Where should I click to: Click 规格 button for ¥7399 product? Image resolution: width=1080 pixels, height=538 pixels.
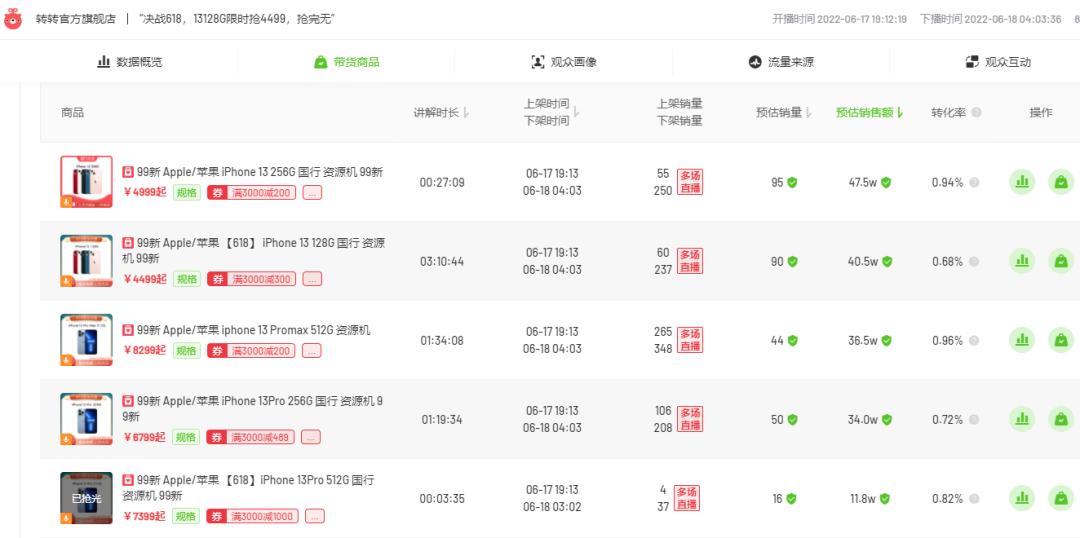(x=186, y=516)
